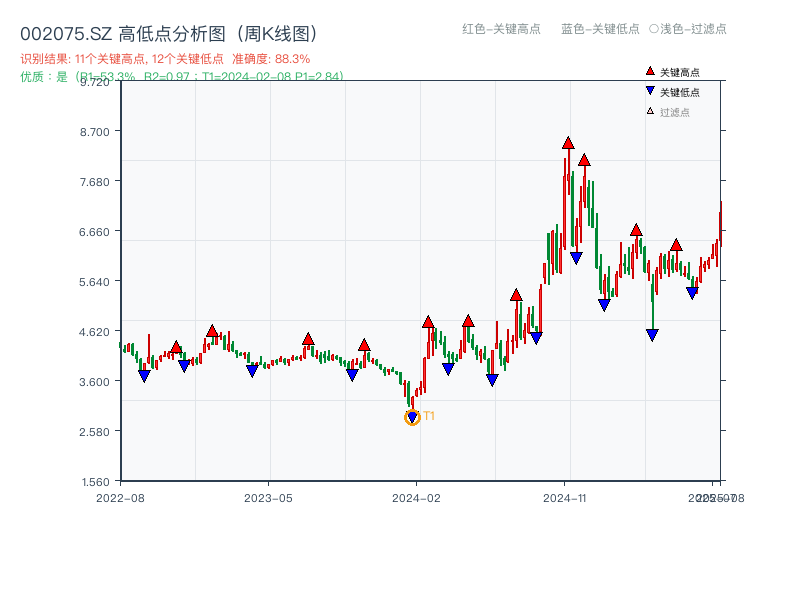This screenshot has width=800, height=600.
Task: Click the 2024-11 x-axis label
Action: [x=565, y=498]
